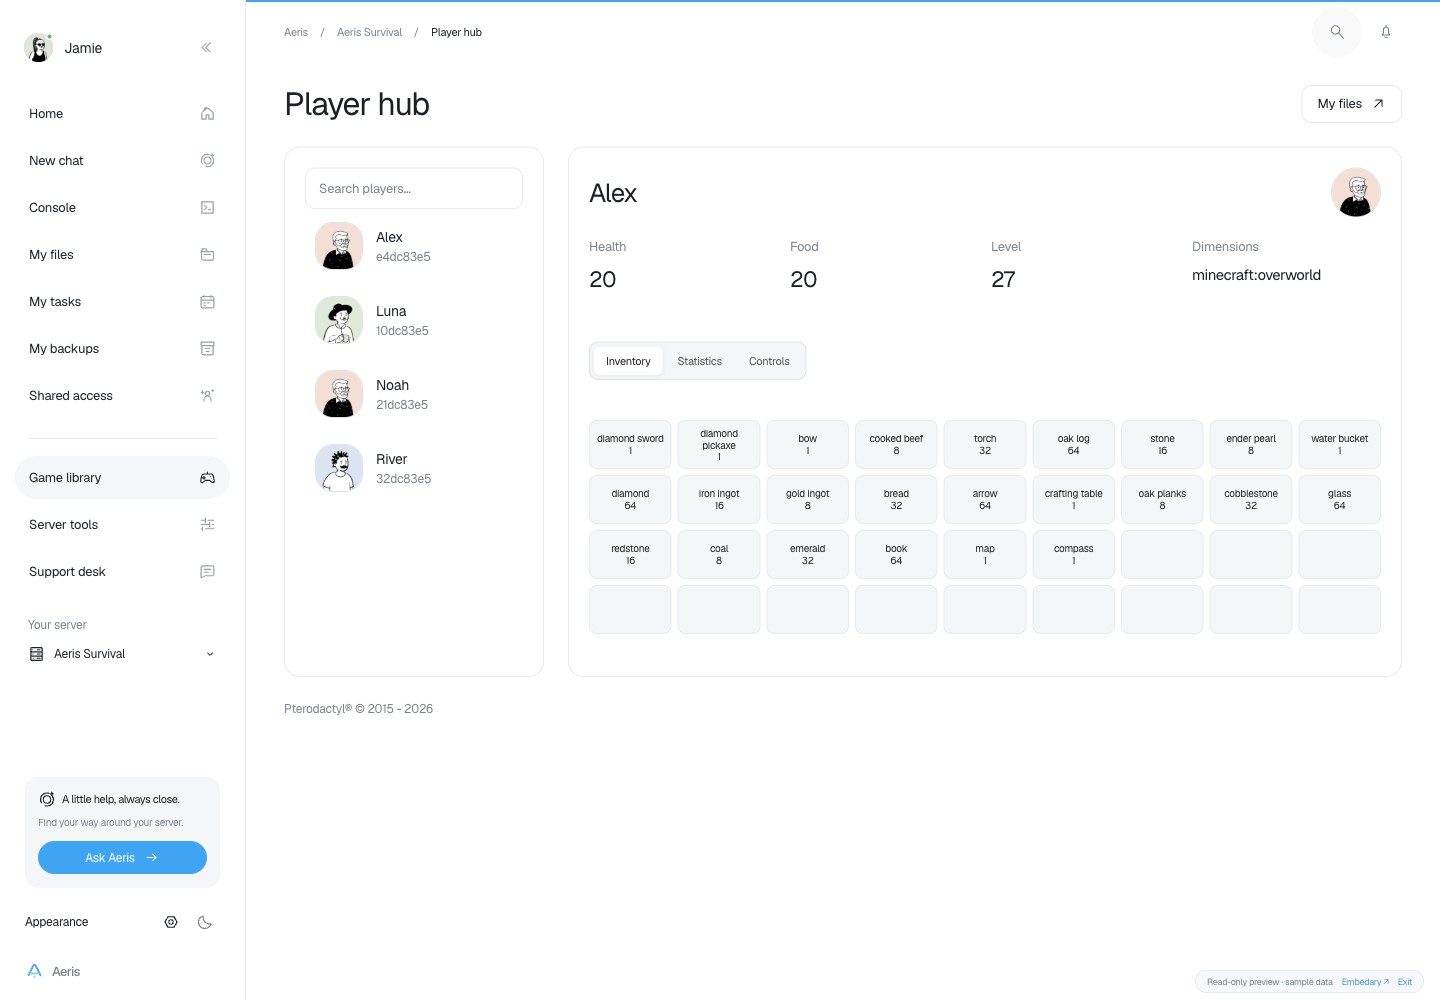Switch to the Statistics tab
The width and height of the screenshot is (1440, 1000).
pyautogui.click(x=700, y=361)
